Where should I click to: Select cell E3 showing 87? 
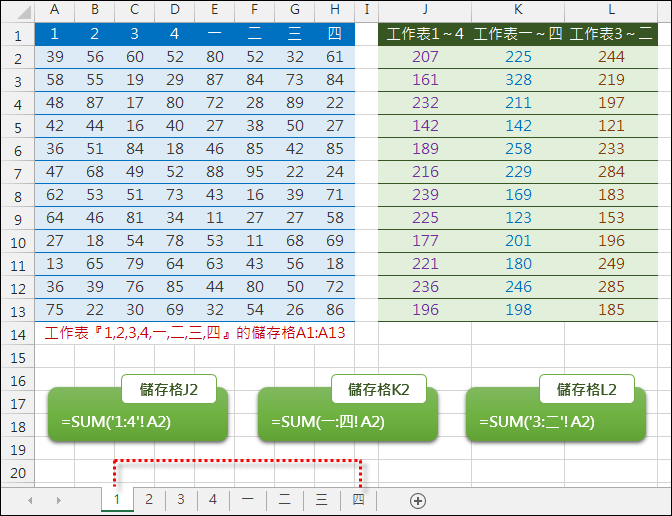click(x=214, y=80)
